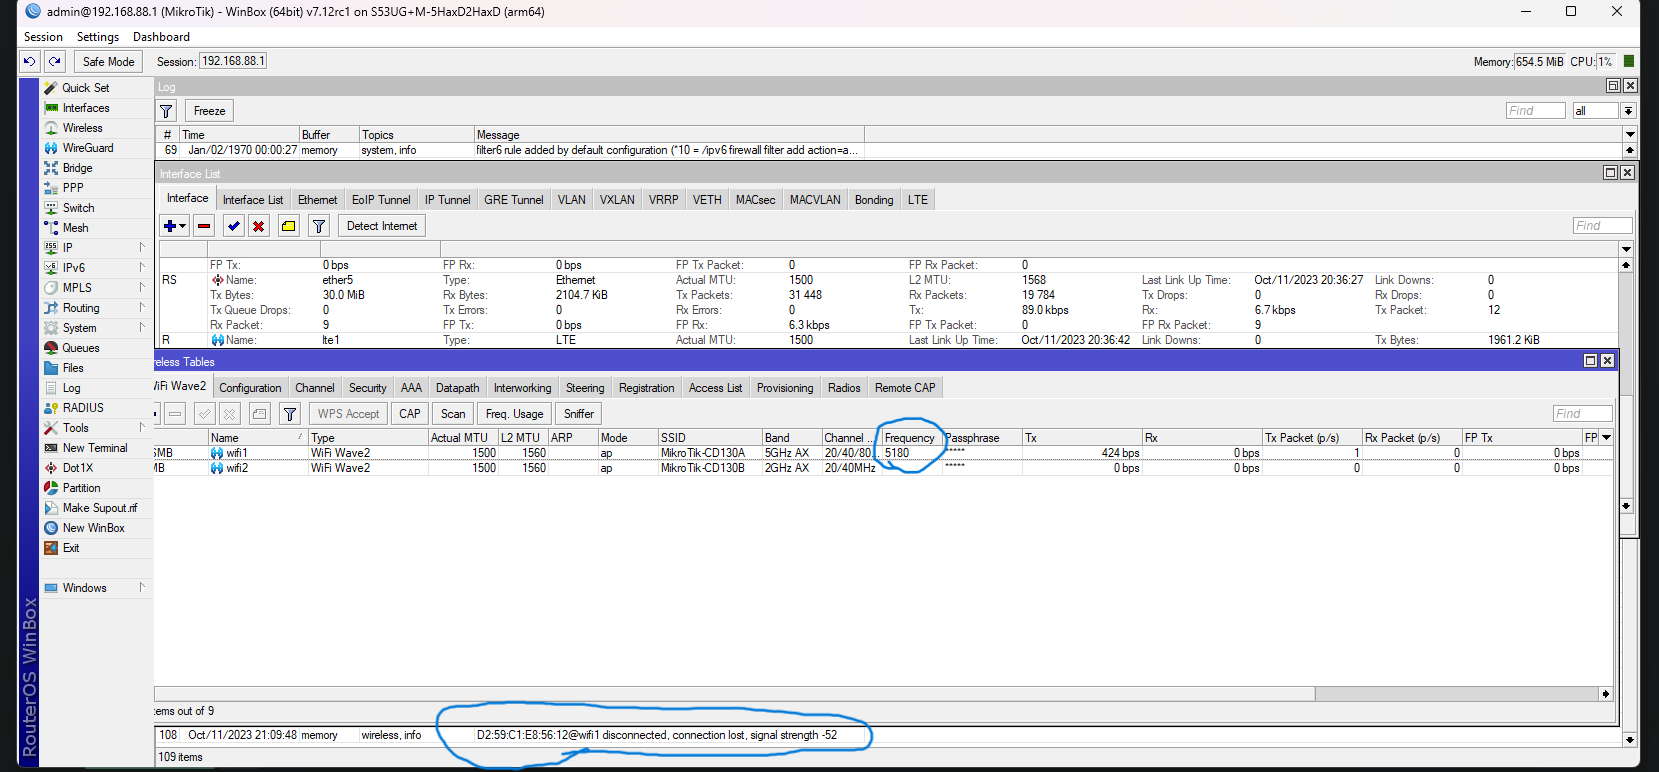This screenshot has height=772, width=1659.
Task: Open the Dashboard menu
Action: click(x=161, y=37)
